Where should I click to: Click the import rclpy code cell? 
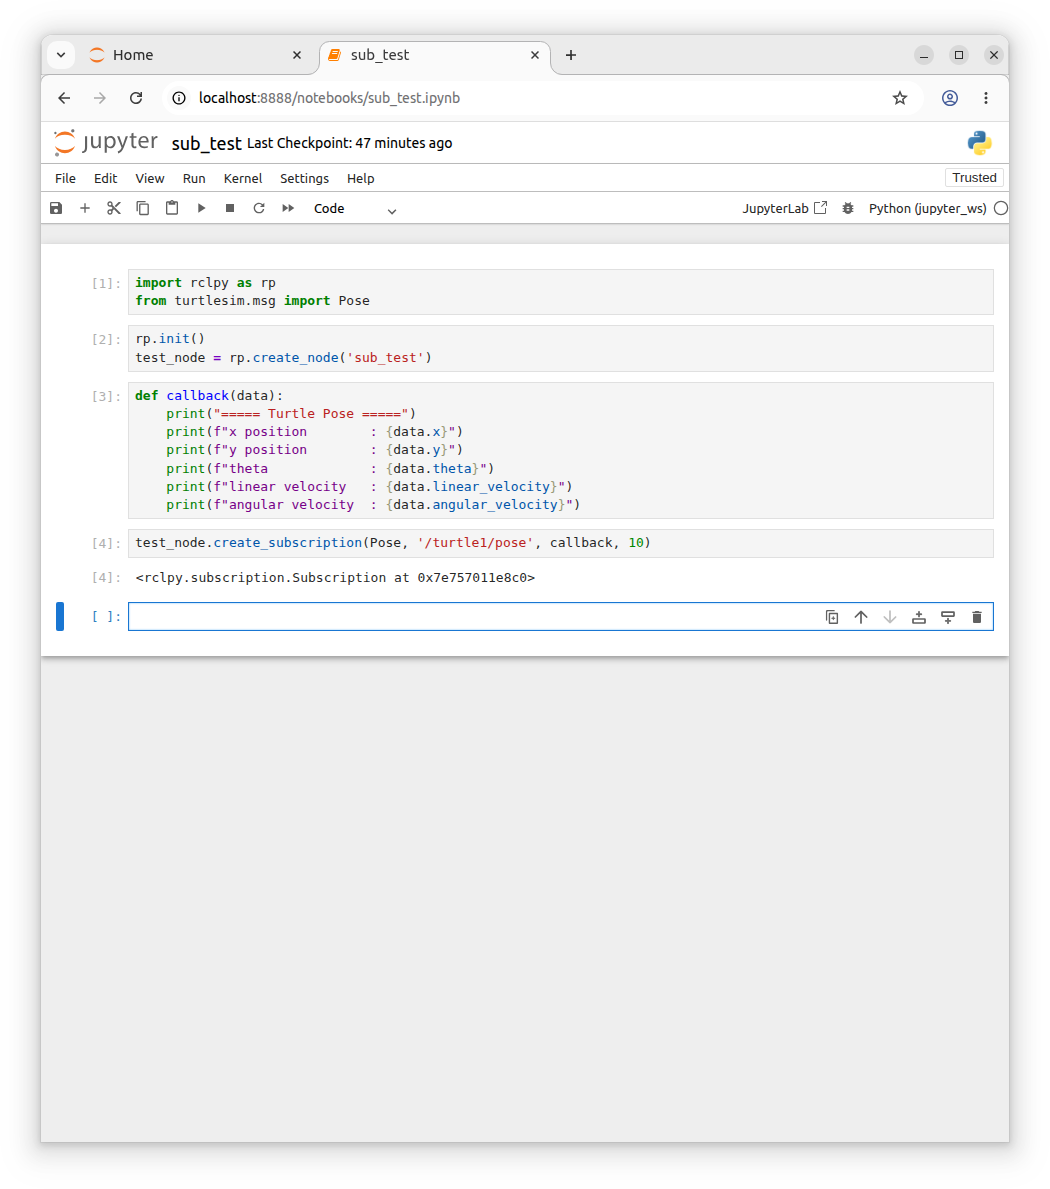[560, 292]
